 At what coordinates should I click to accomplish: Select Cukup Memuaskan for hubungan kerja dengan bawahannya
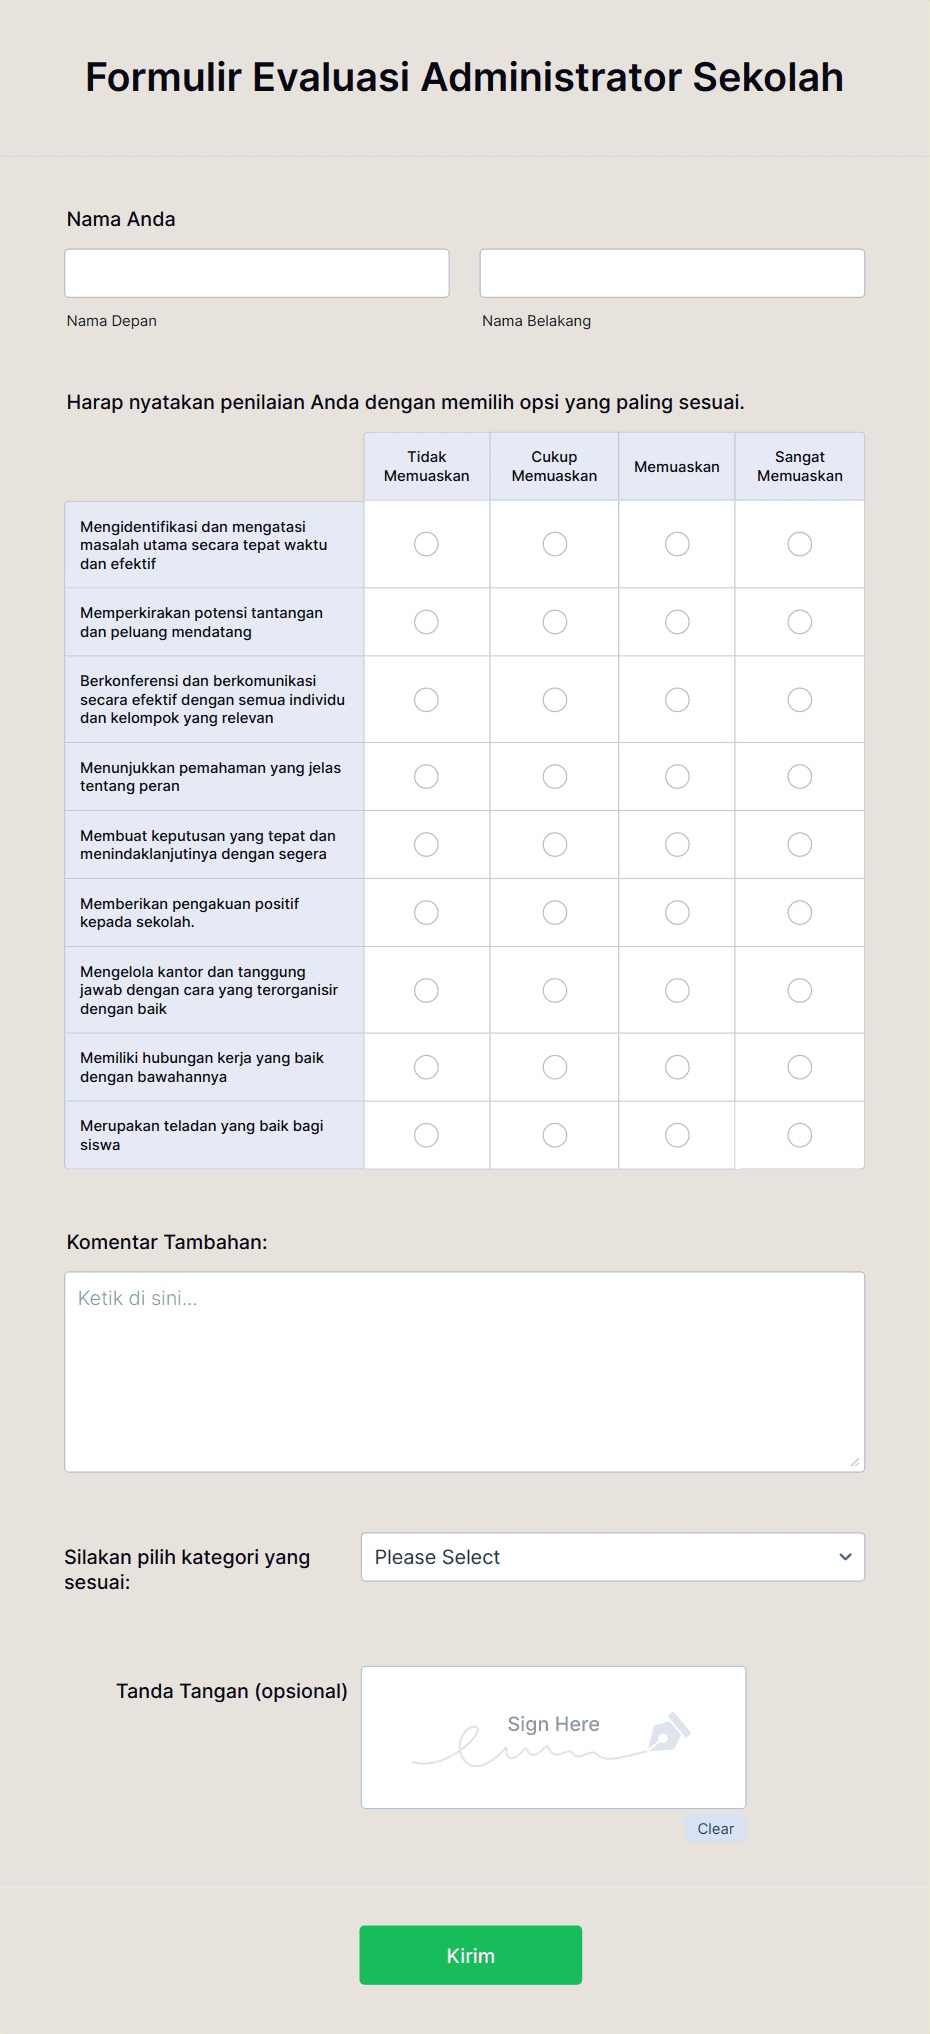tap(554, 1067)
